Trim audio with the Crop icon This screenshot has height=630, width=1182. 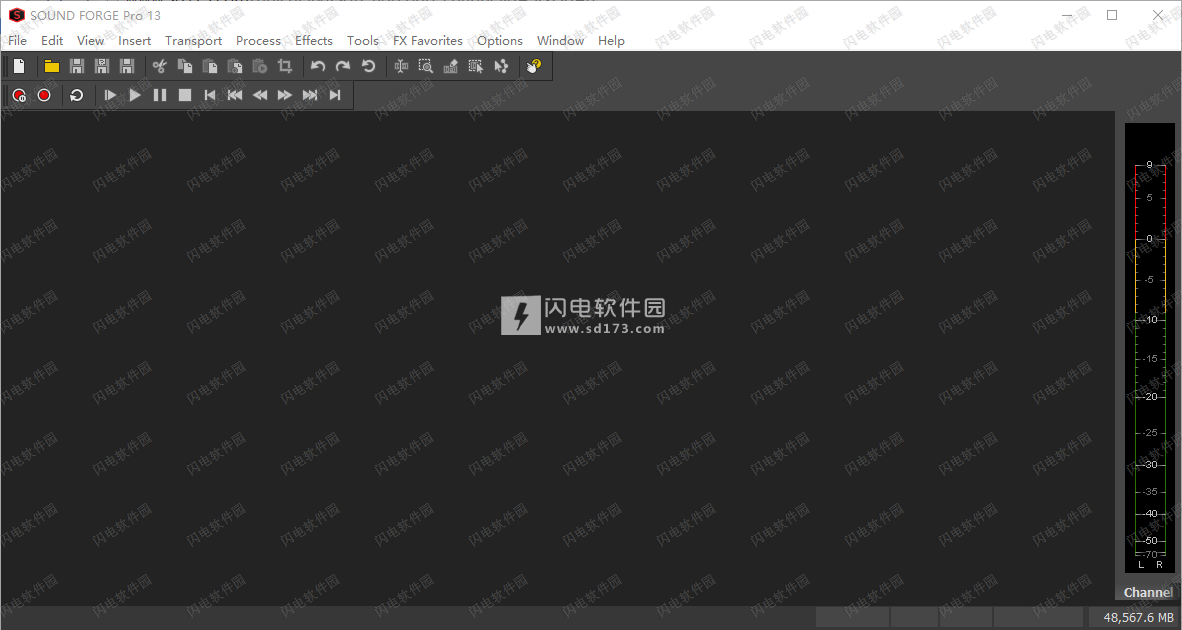tap(284, 66)
